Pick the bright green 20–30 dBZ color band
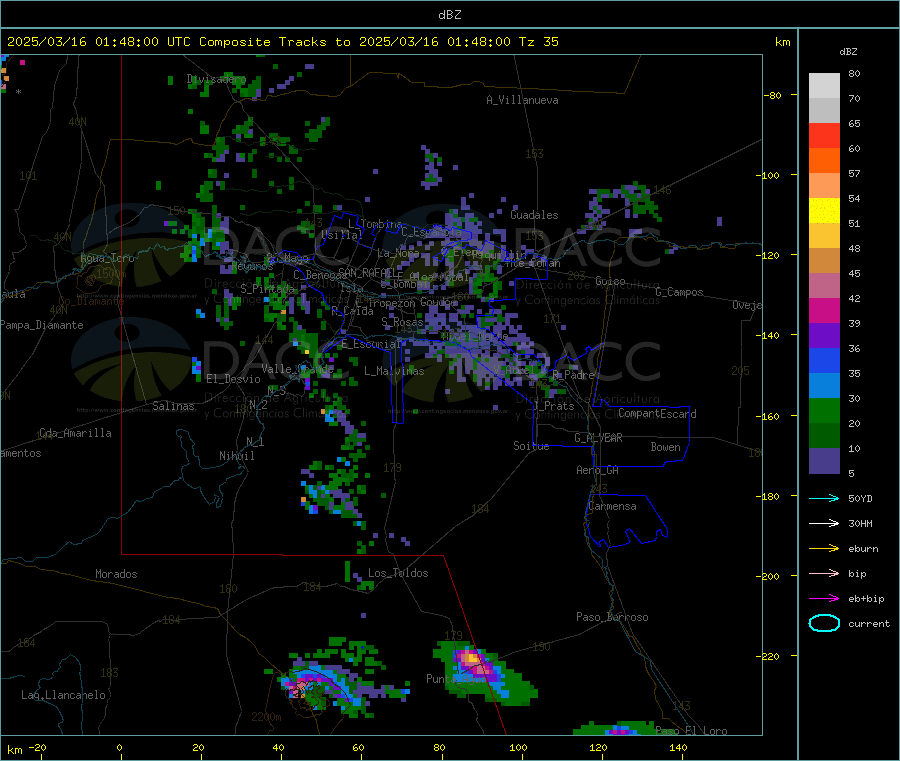 (x=824, y=411)
